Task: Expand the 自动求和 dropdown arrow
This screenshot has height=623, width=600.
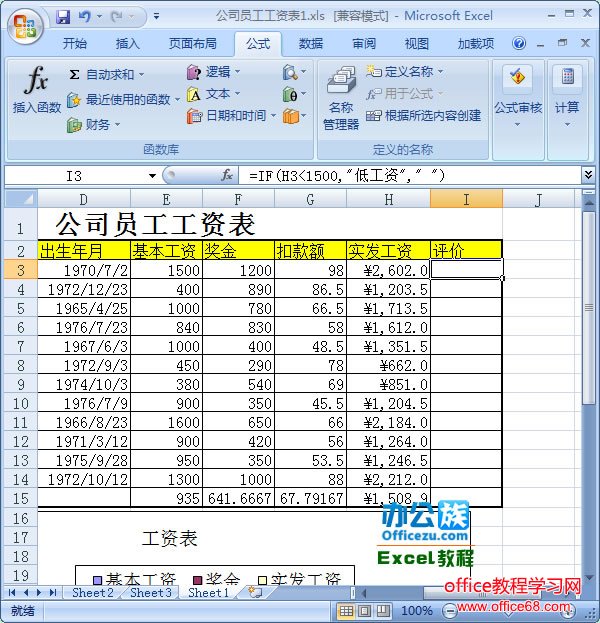Action: point(141,74)
